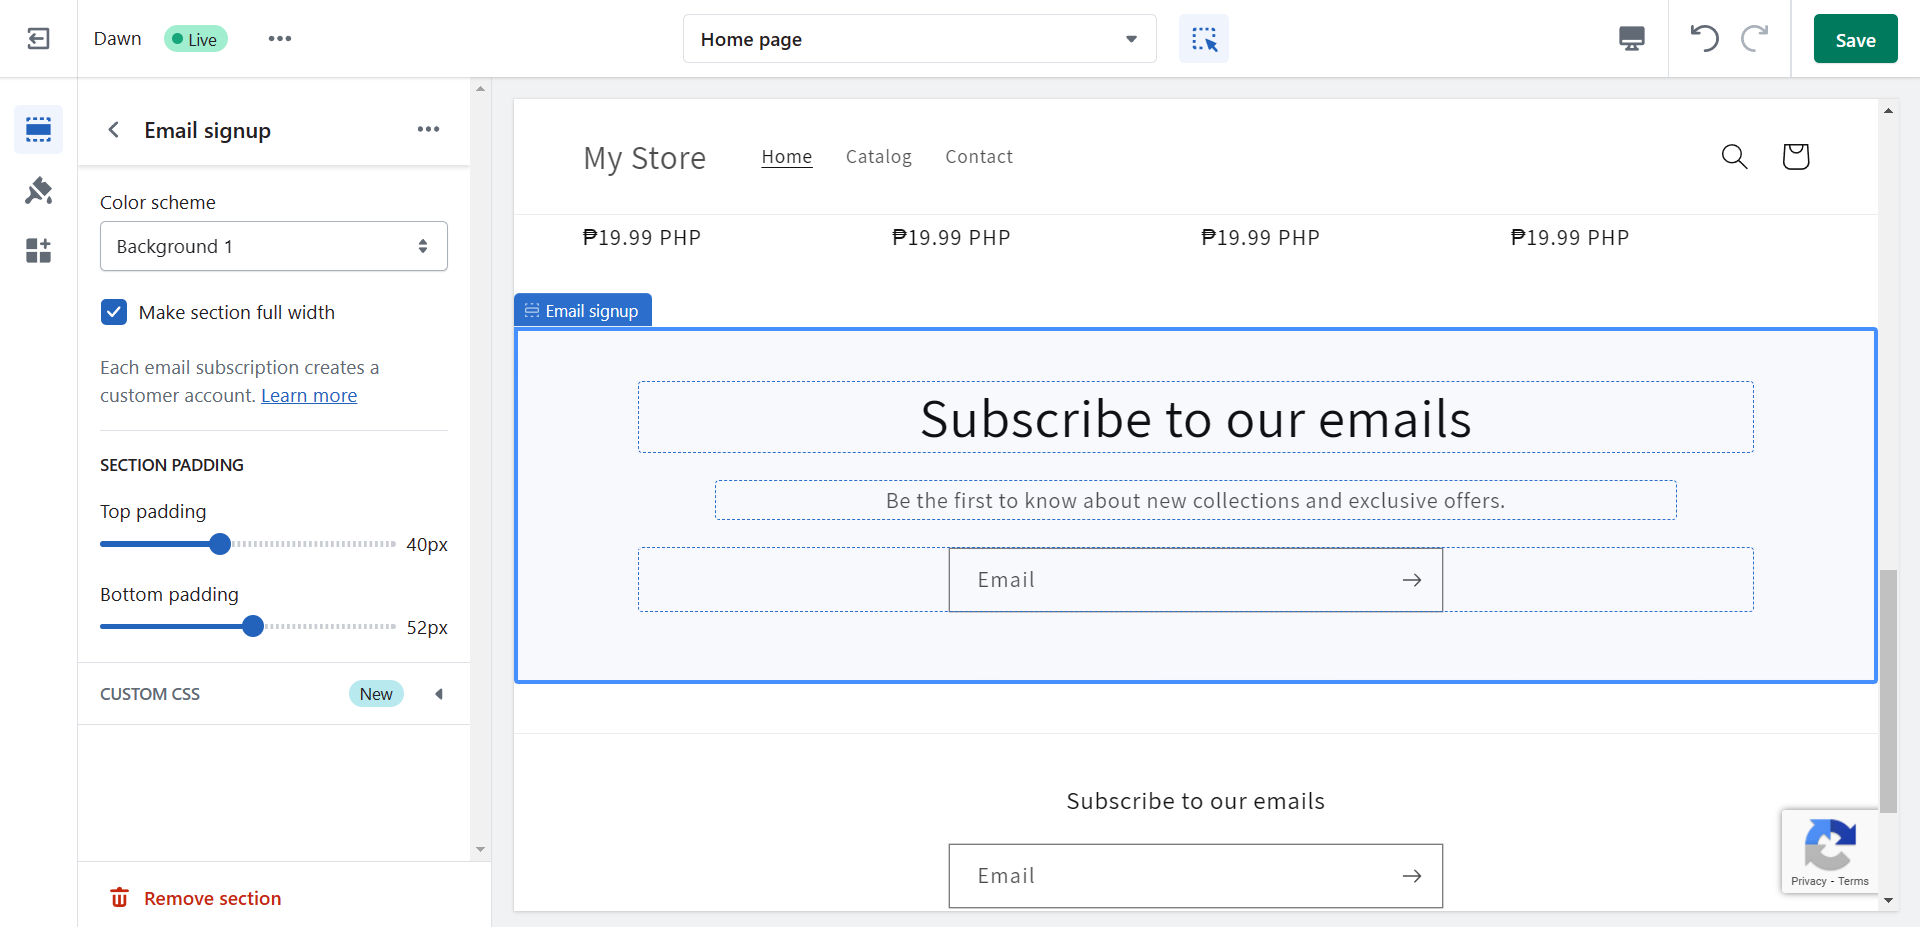Click the reCAPTCHA Privacy link
1920x927 pixels.
pos(1808,881)
